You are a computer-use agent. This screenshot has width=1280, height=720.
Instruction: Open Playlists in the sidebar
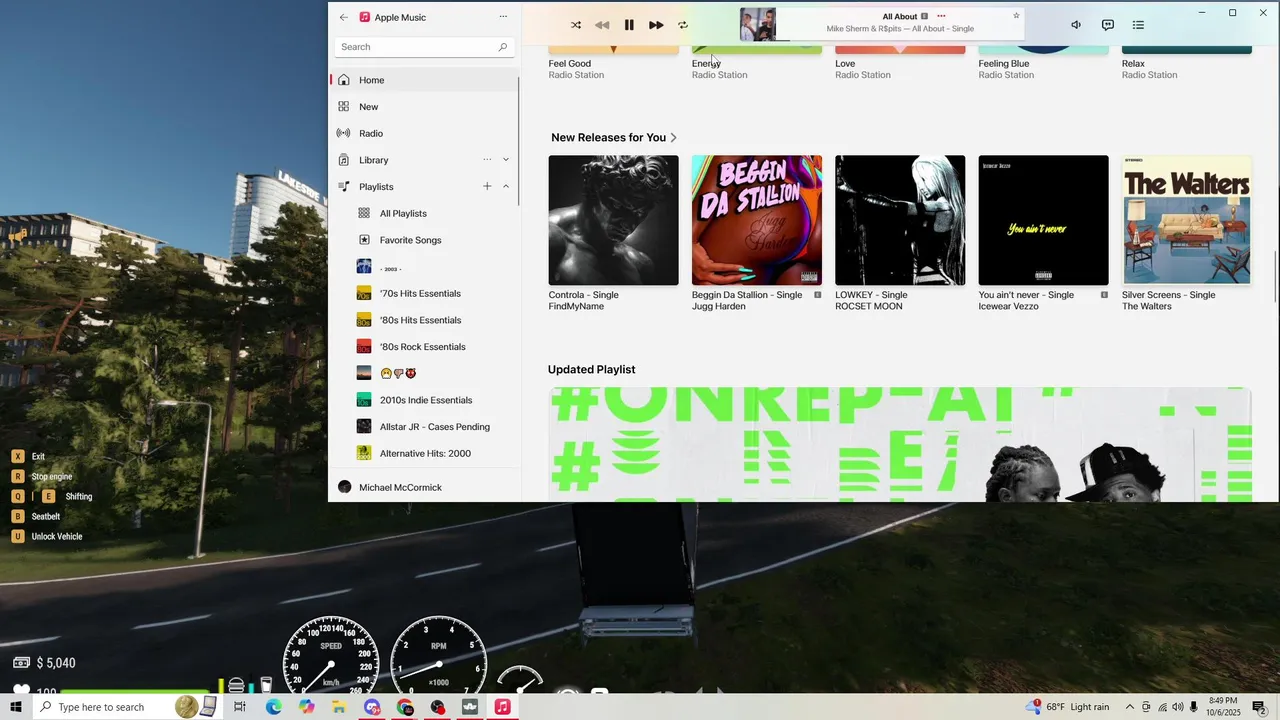pos(424,187)
